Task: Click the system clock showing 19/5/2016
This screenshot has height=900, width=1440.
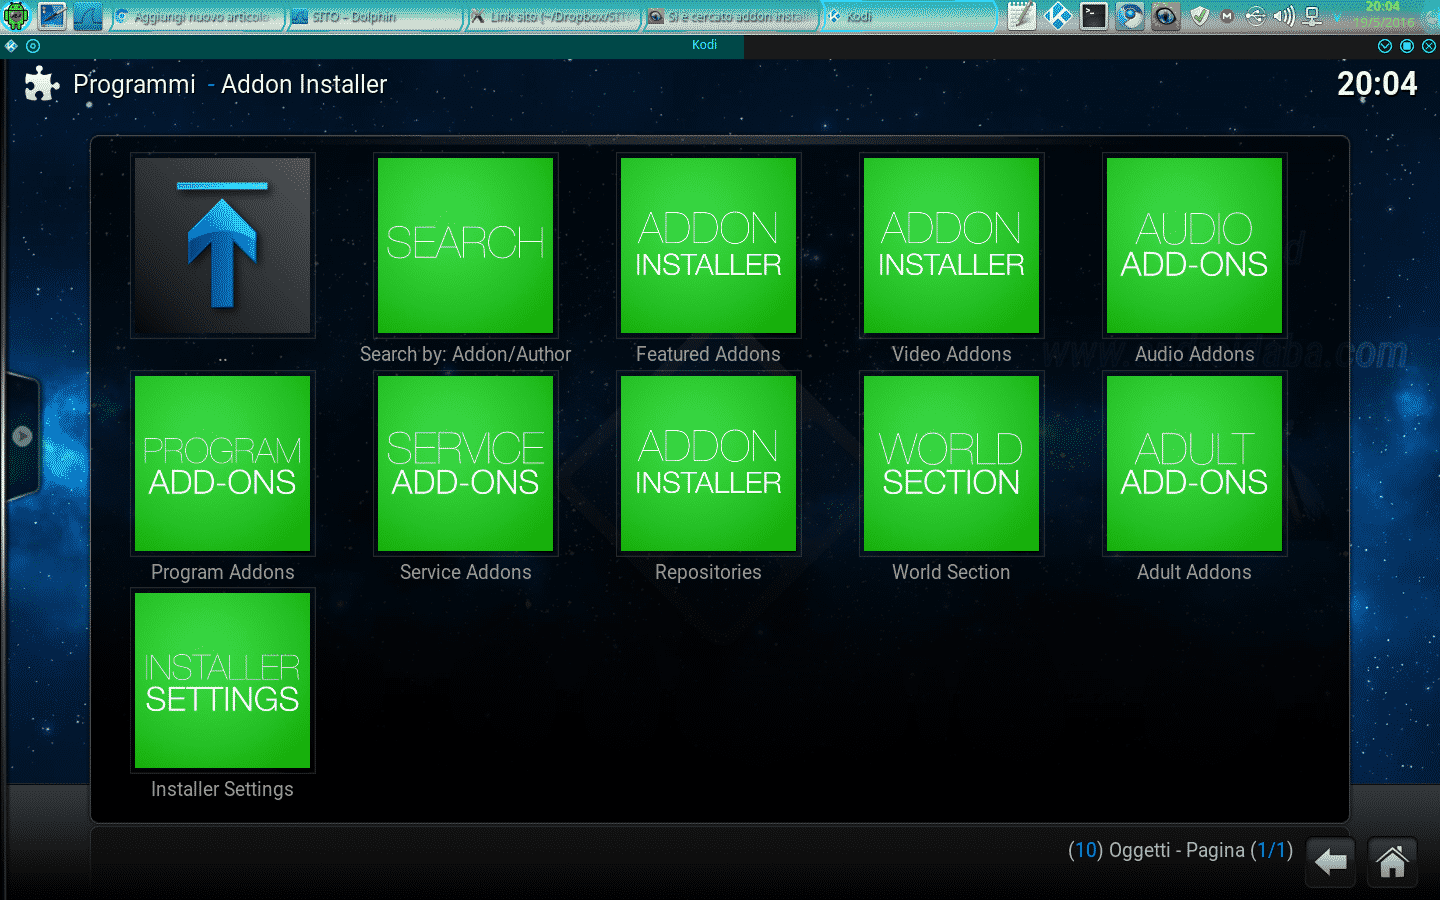Action: [1383, 15]
